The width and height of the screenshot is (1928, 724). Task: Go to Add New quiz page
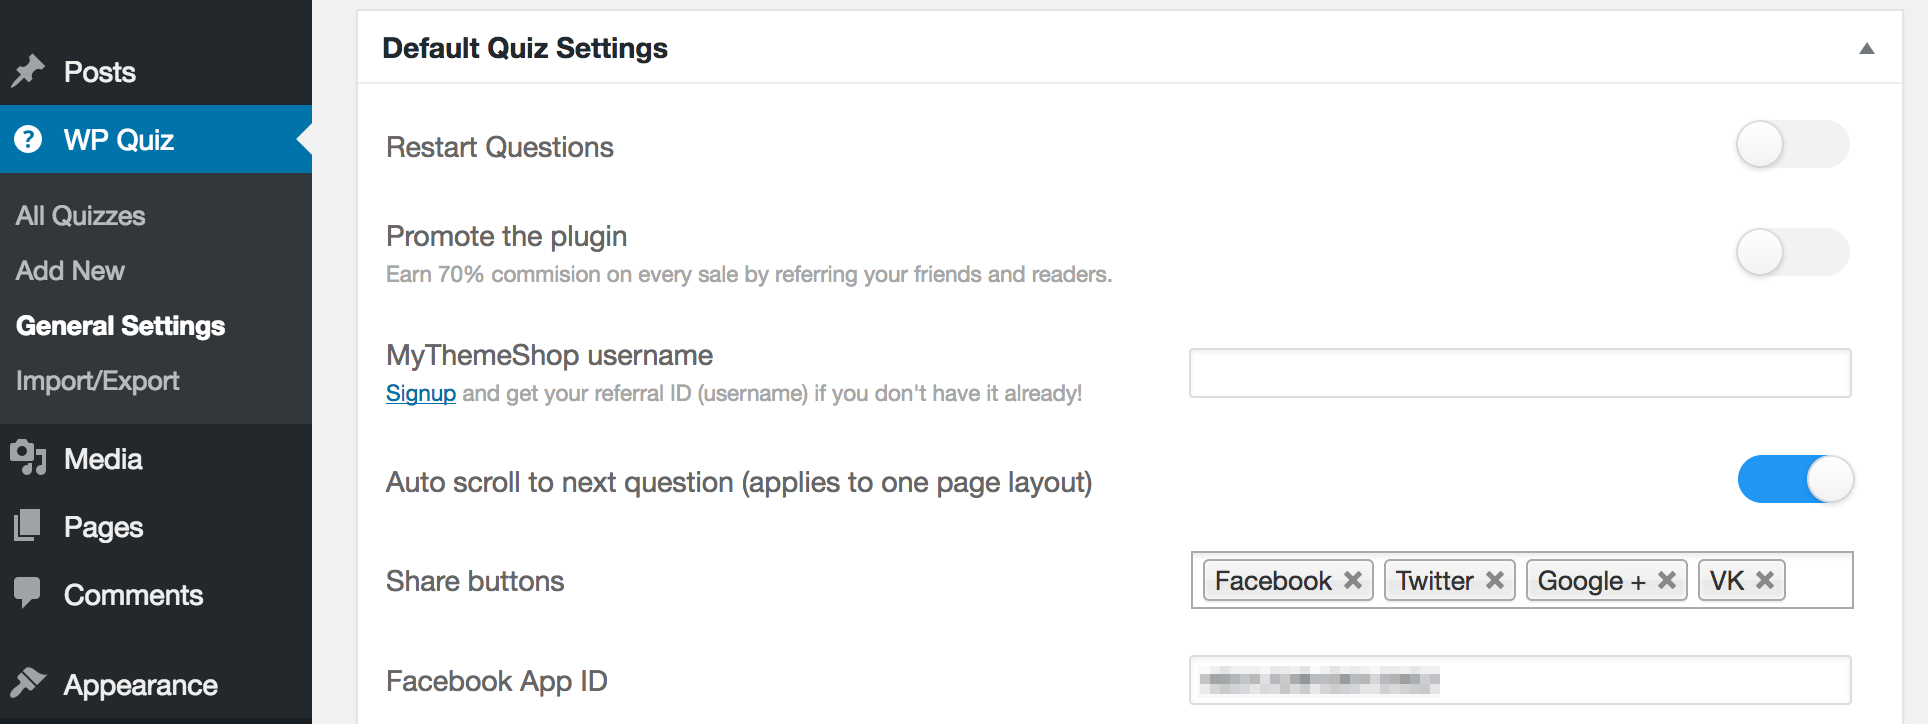pyautogui.click(x=70, y=271)
